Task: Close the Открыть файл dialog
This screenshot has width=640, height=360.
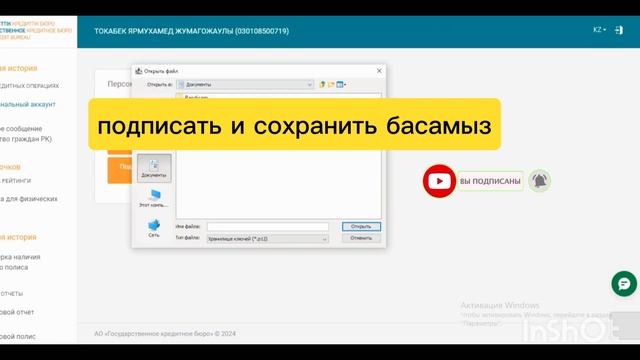Action: (x=379, y=71)
